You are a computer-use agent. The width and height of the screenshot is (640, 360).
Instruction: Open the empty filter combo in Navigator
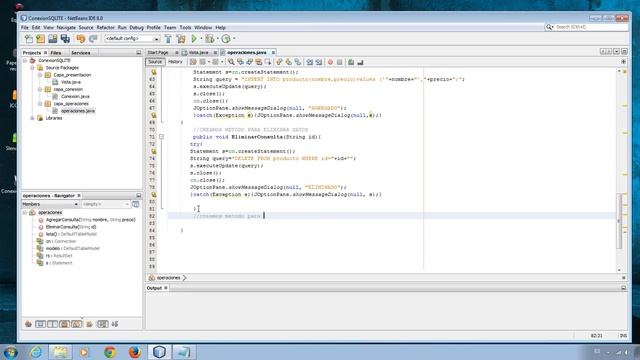tap(105, 204)
